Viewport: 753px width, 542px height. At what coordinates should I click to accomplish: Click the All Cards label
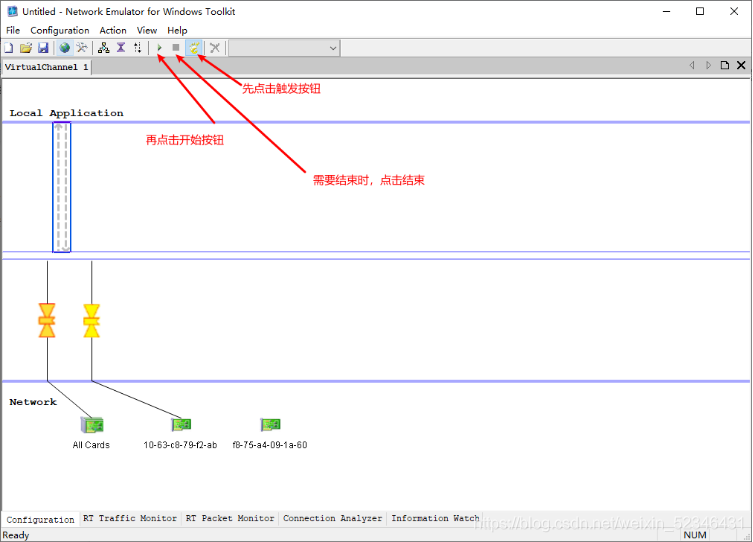click(x=91, y=445)
